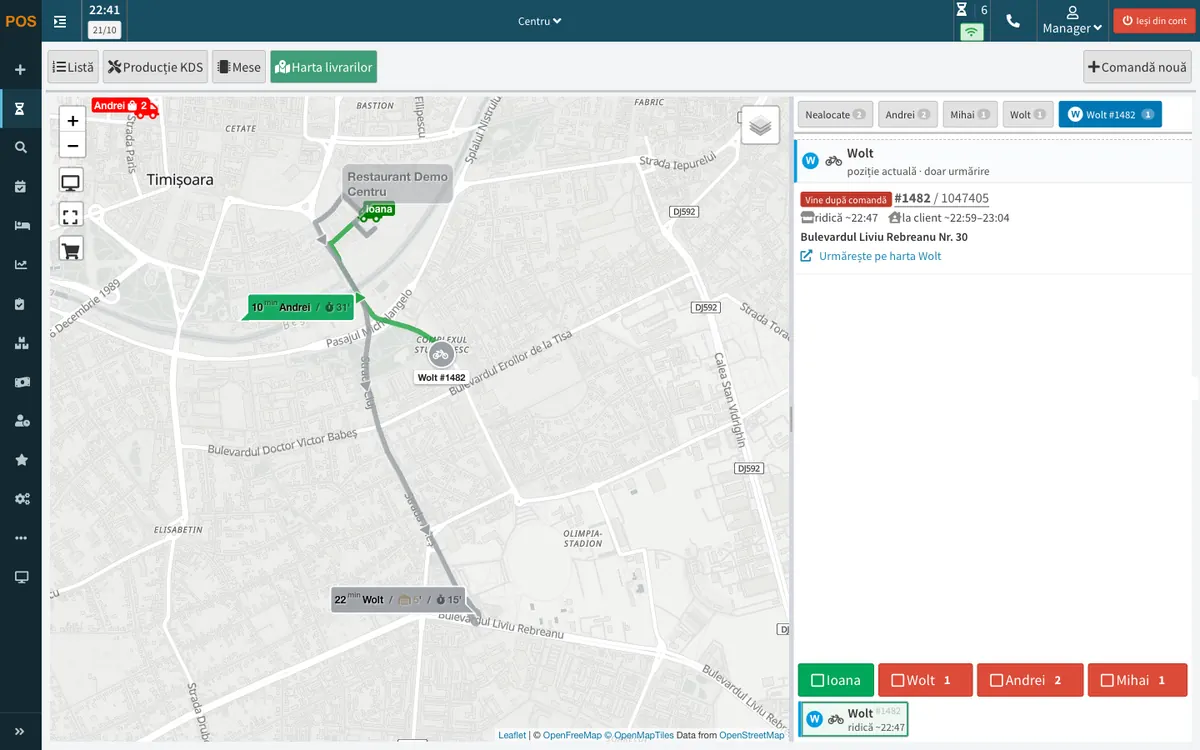Open the bed icon section in sidebar
Image resolution: width=1200 pixels, height=750 pixels.
tap(20, 225)
